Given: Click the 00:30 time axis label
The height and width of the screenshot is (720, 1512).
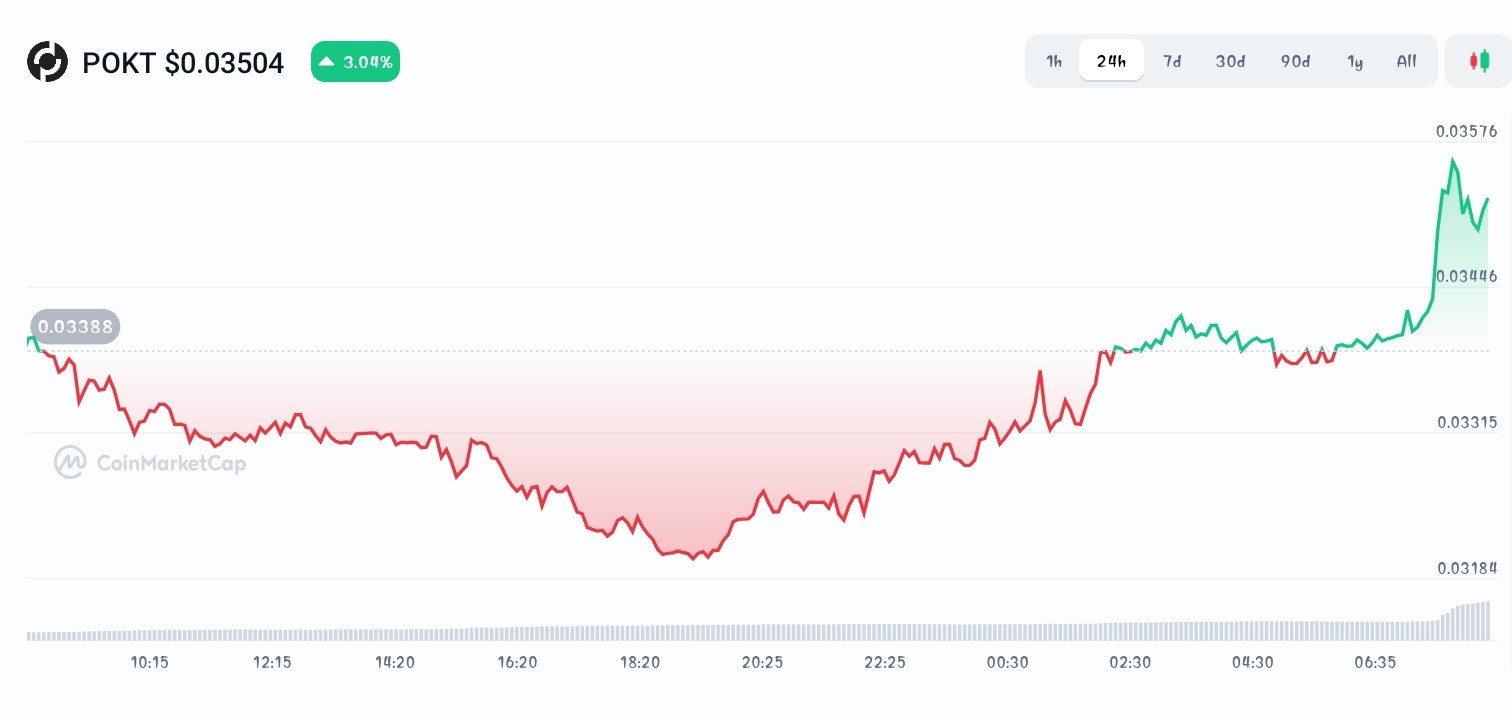Looking at the screenshot, I should coord(1007,662).
